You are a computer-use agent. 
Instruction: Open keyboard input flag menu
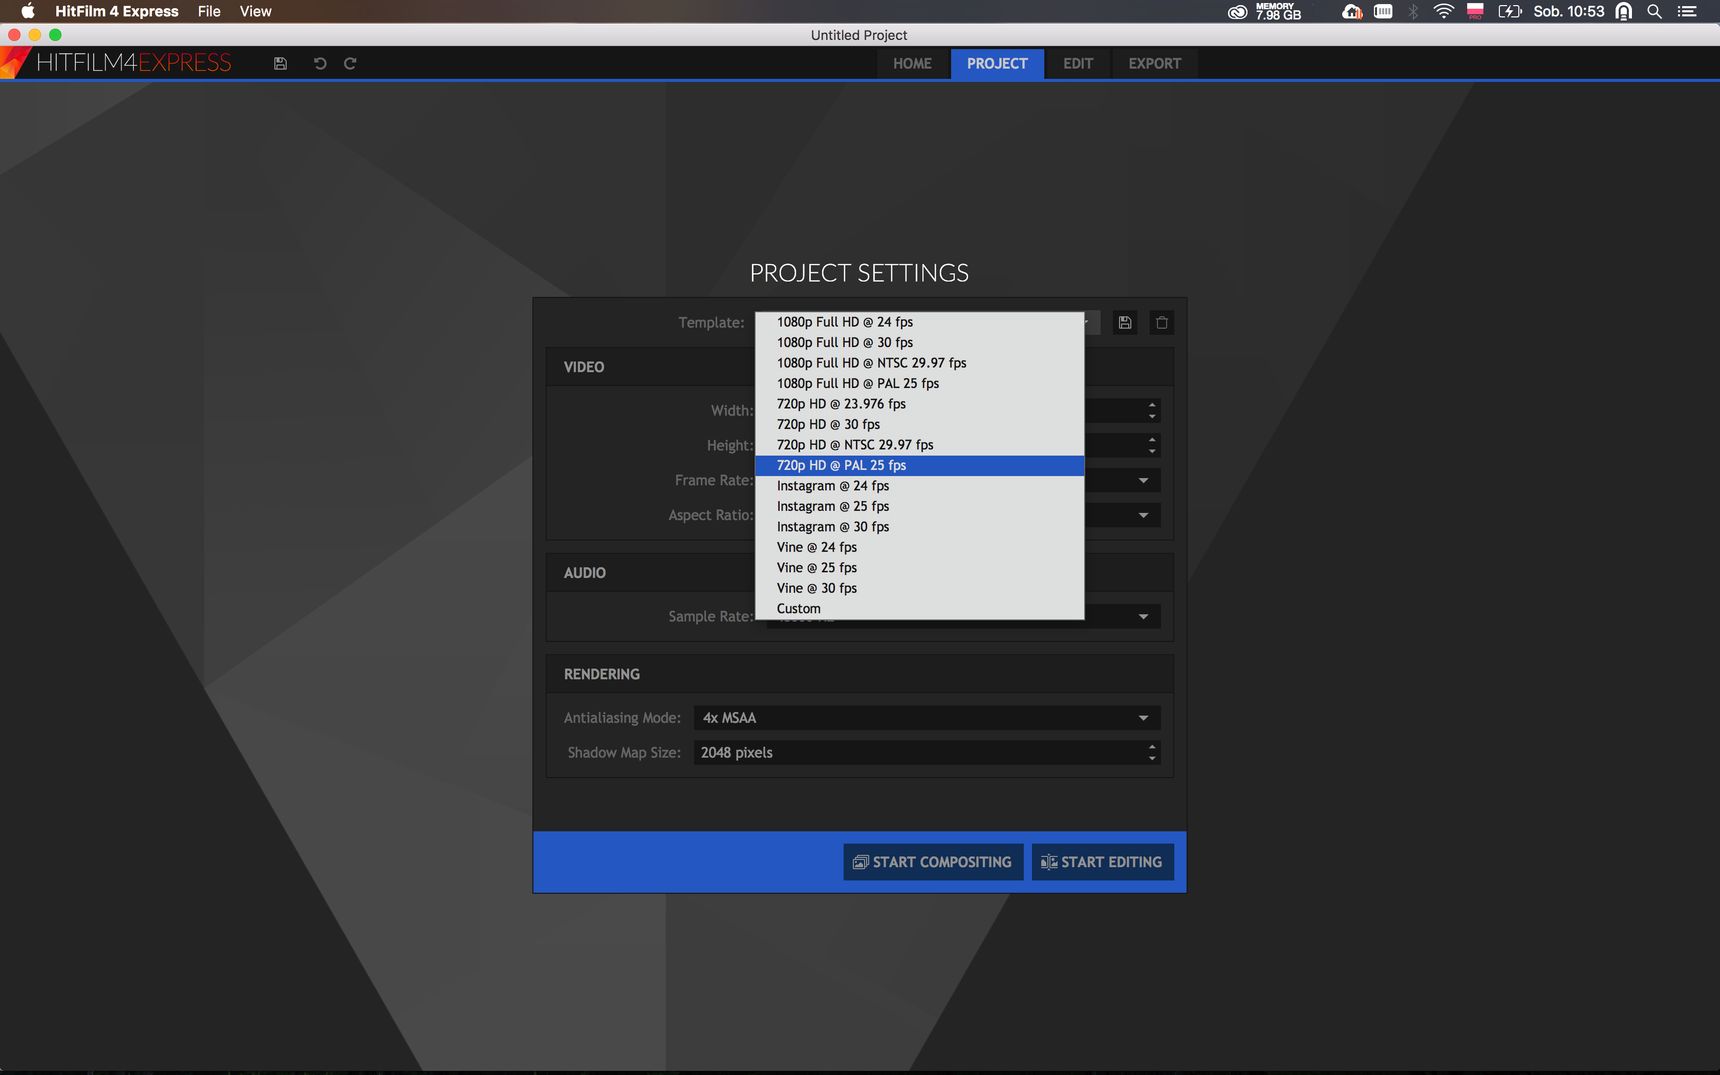(1475, 11)
